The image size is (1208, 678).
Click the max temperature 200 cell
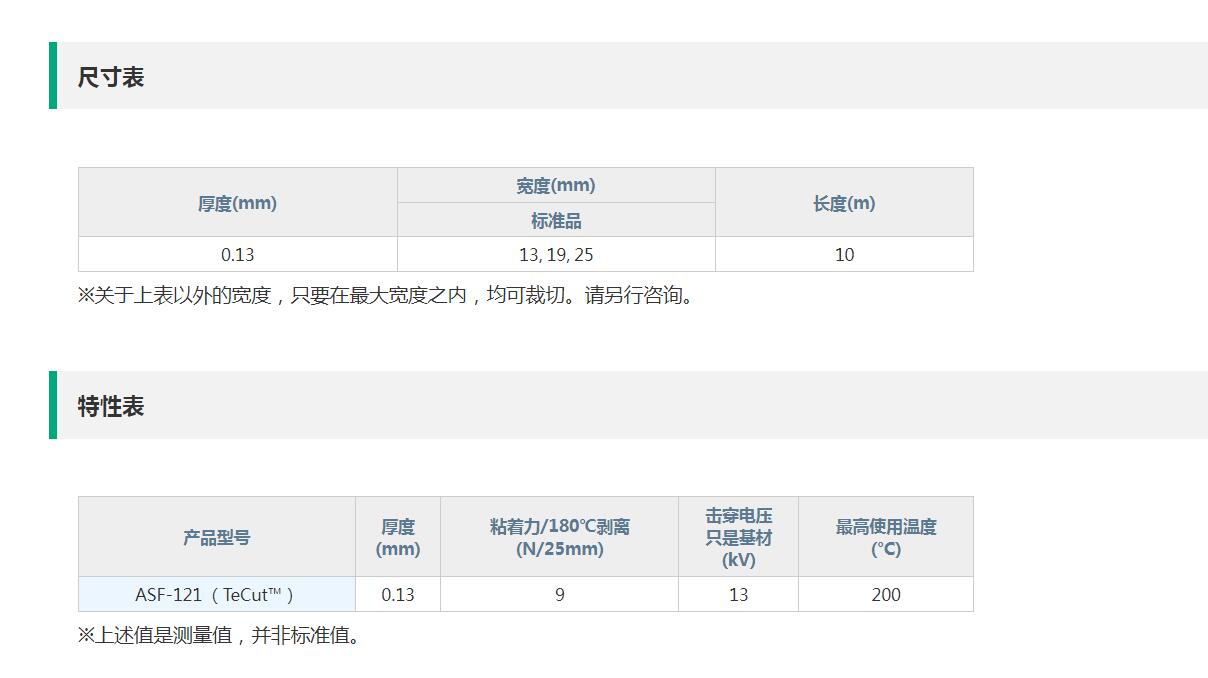coord(886,594)
